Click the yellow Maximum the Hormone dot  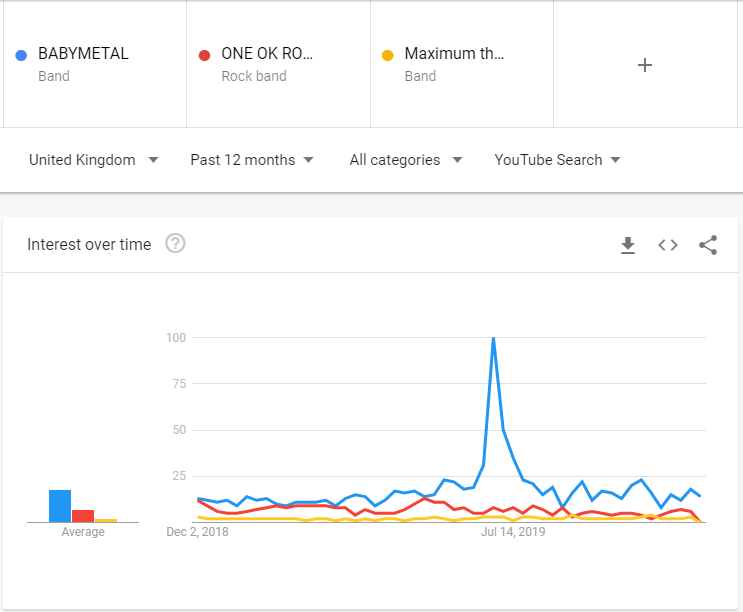388,55
